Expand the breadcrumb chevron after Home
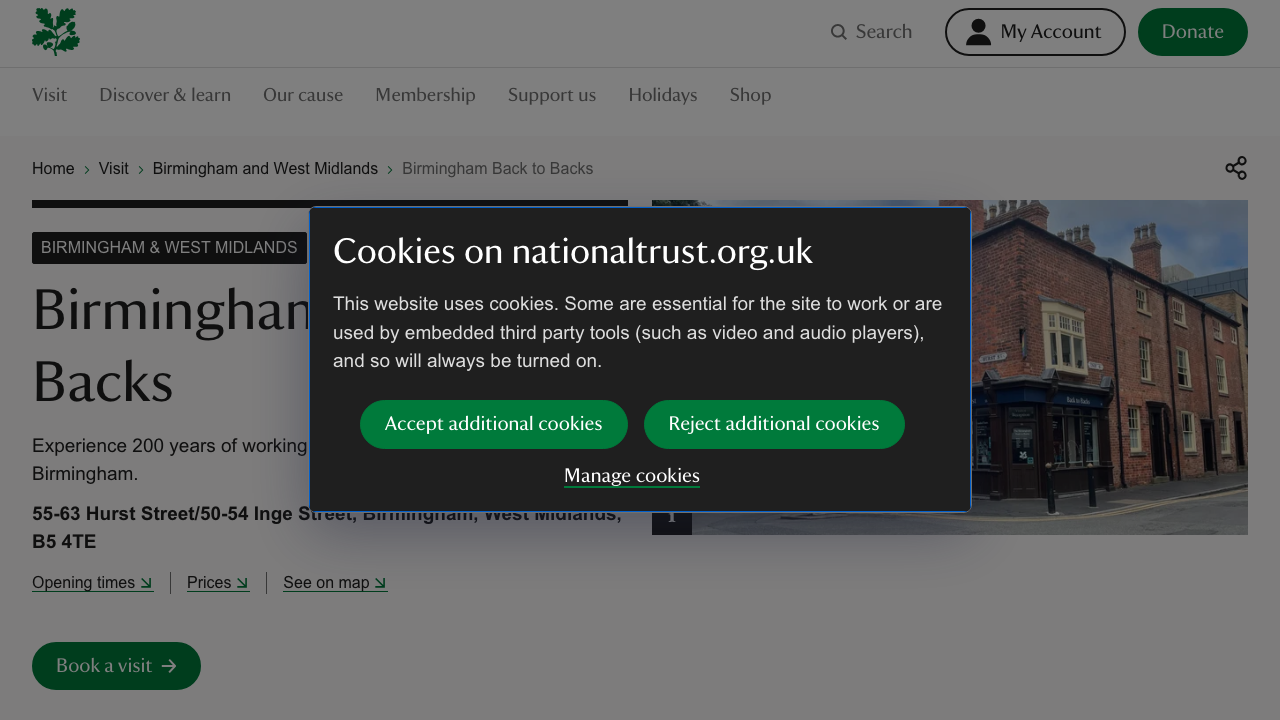This screenshot has height=720, width=1280. click(86, 169)
